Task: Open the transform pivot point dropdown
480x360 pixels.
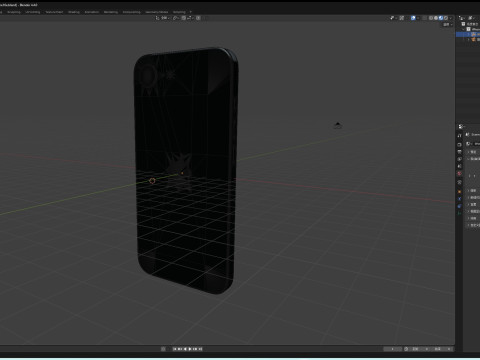Action: pos(176,18)
